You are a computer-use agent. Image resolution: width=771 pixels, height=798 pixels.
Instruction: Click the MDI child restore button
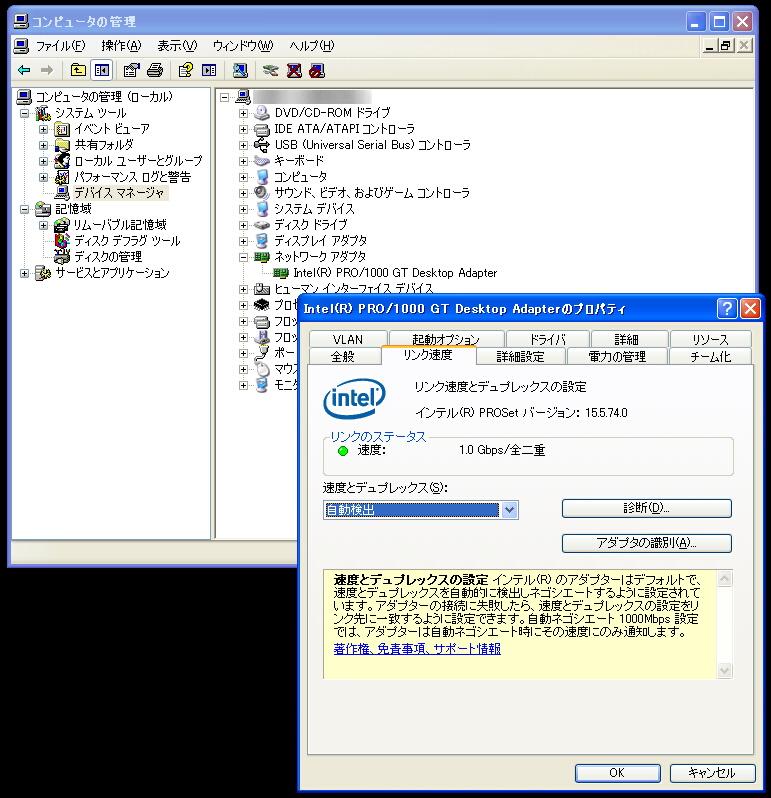[x=726, y=46]
